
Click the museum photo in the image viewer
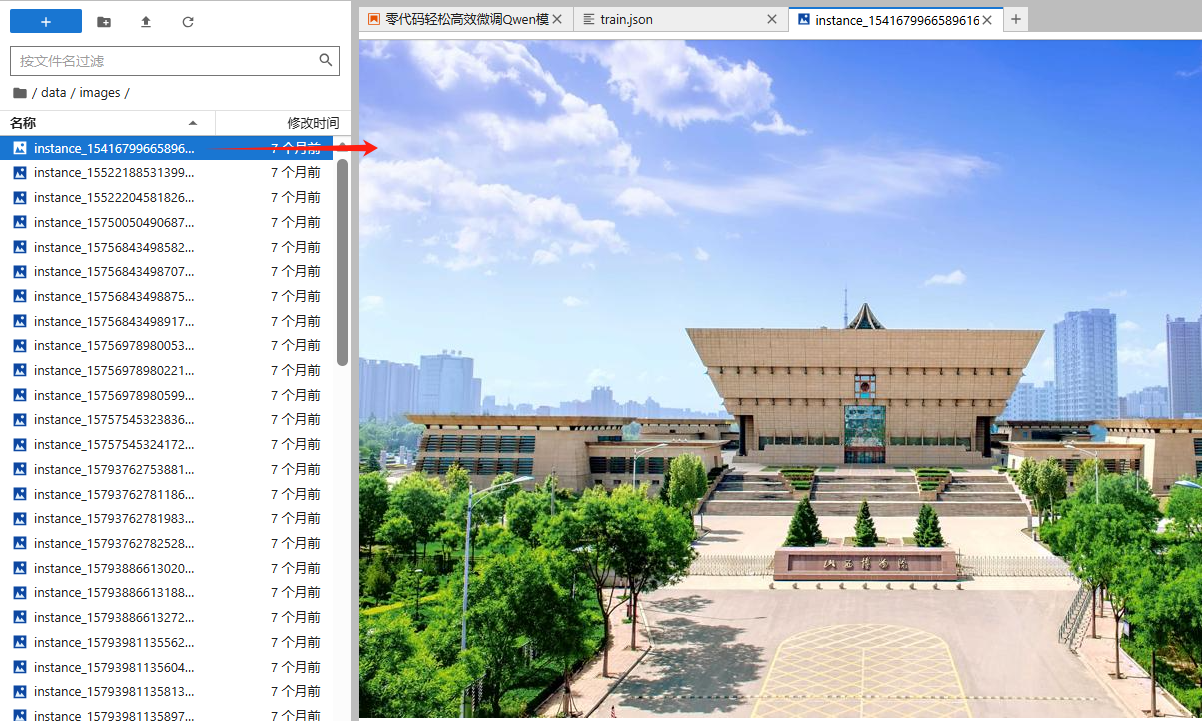tap(780, 379)
